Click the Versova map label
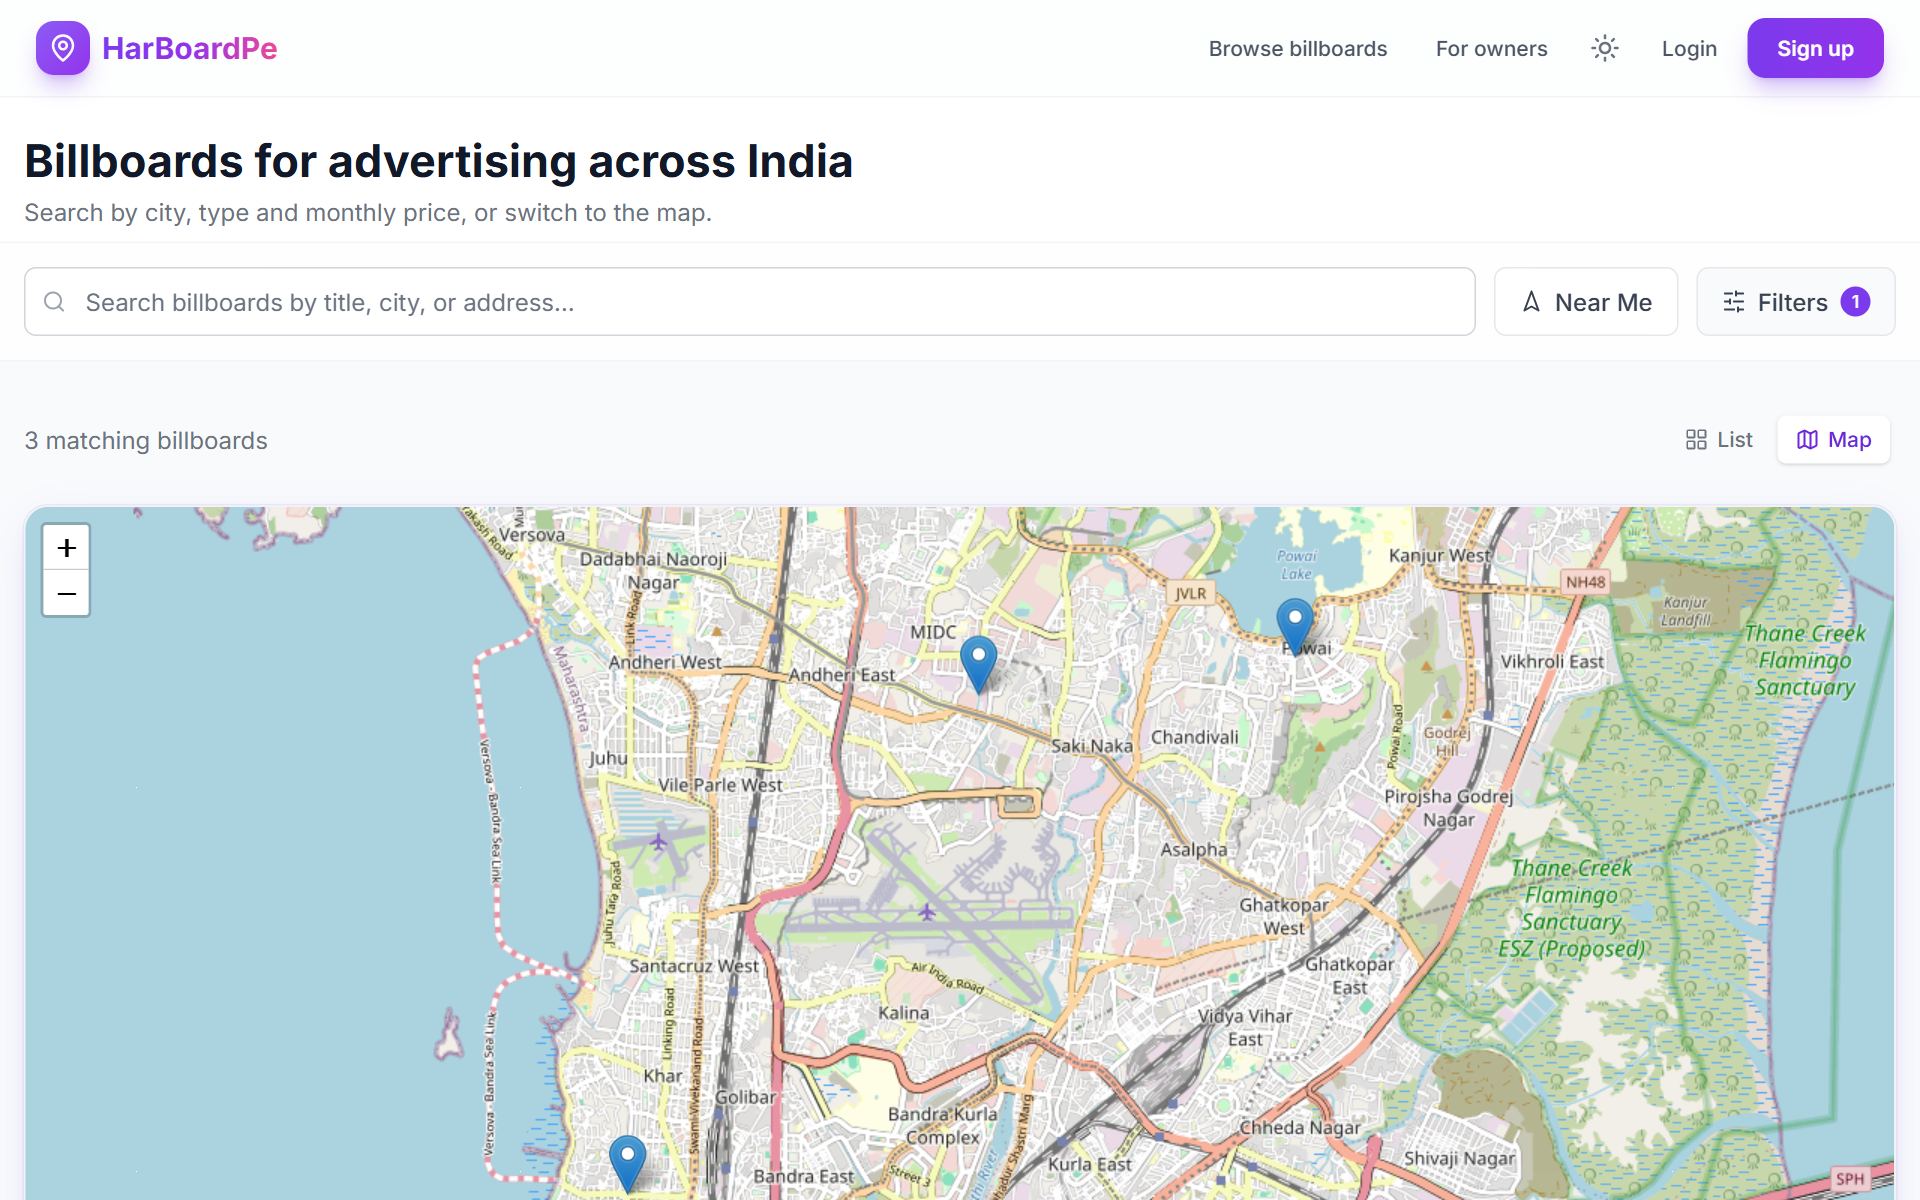The width and height of the screenshot is (1920, 1200). [x=532, y=535]
